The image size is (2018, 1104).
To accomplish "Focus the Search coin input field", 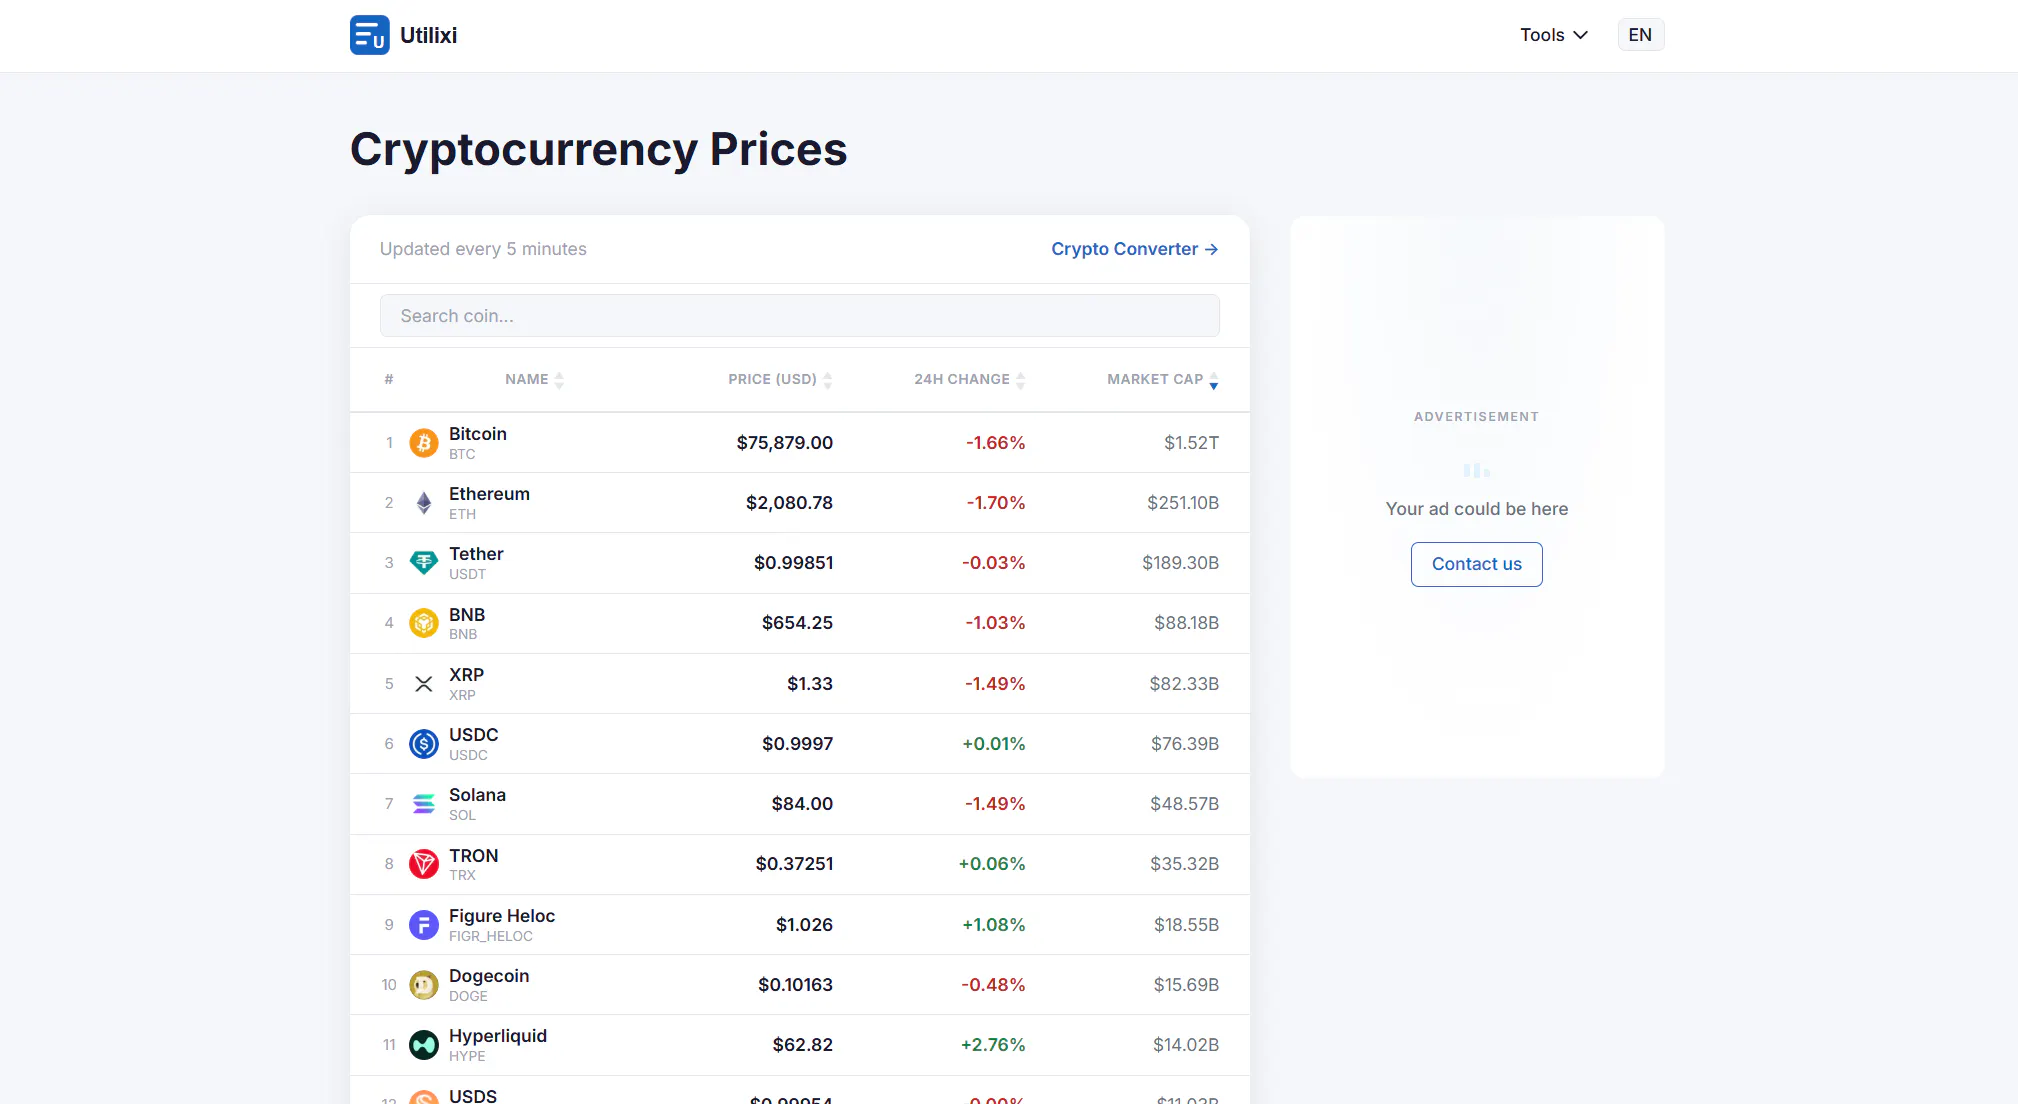I will click(x=799, y=316).
